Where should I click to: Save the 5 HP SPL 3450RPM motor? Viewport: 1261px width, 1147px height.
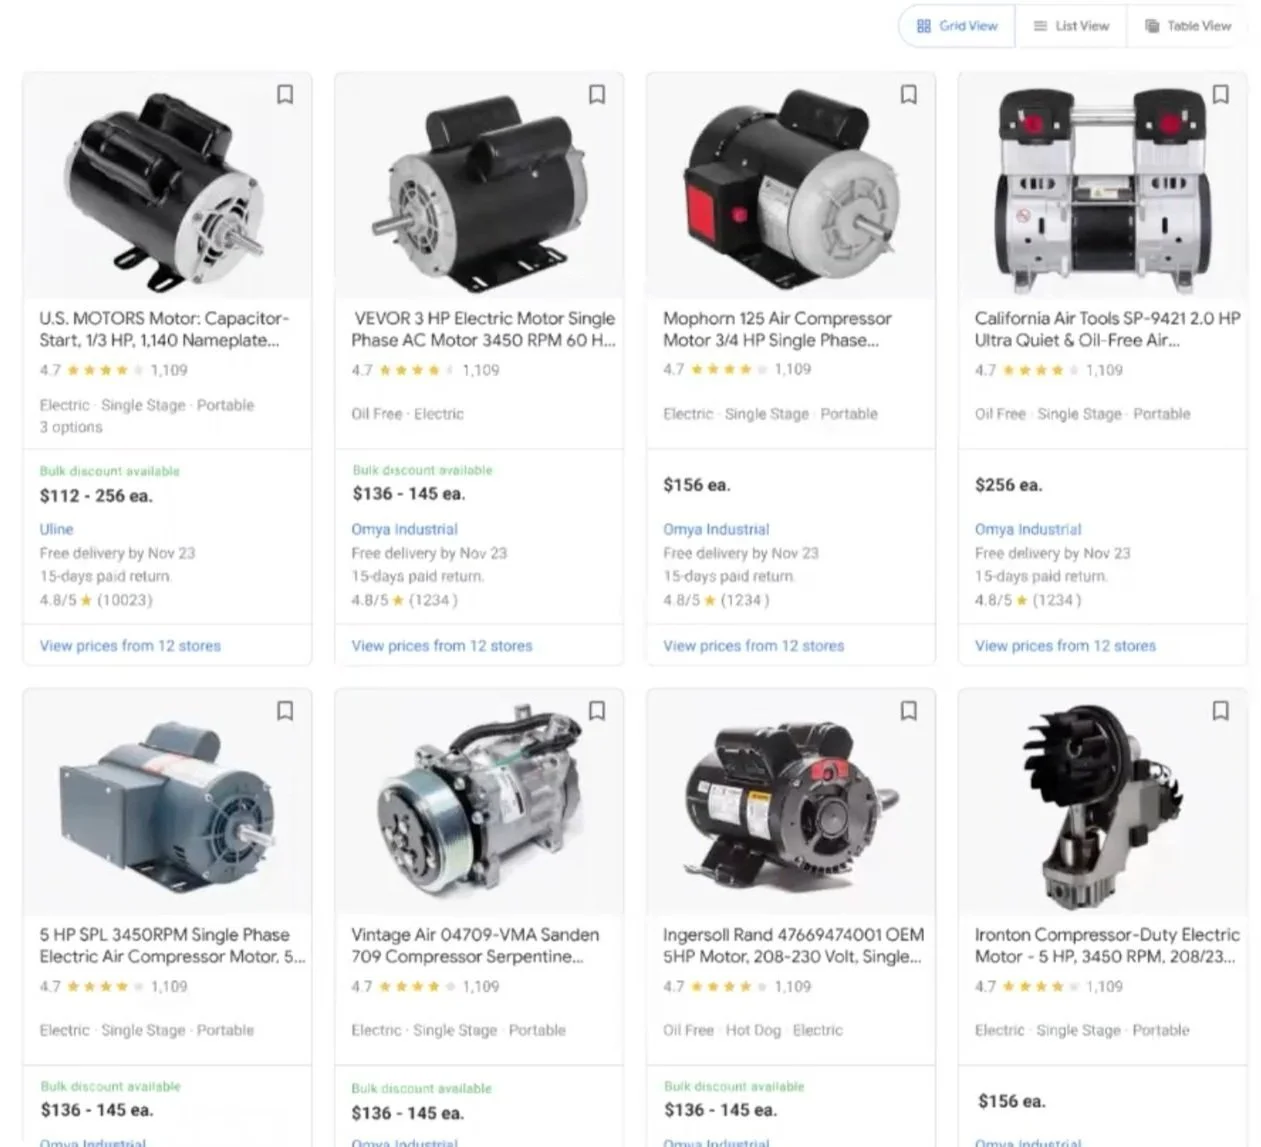point(285,710)
